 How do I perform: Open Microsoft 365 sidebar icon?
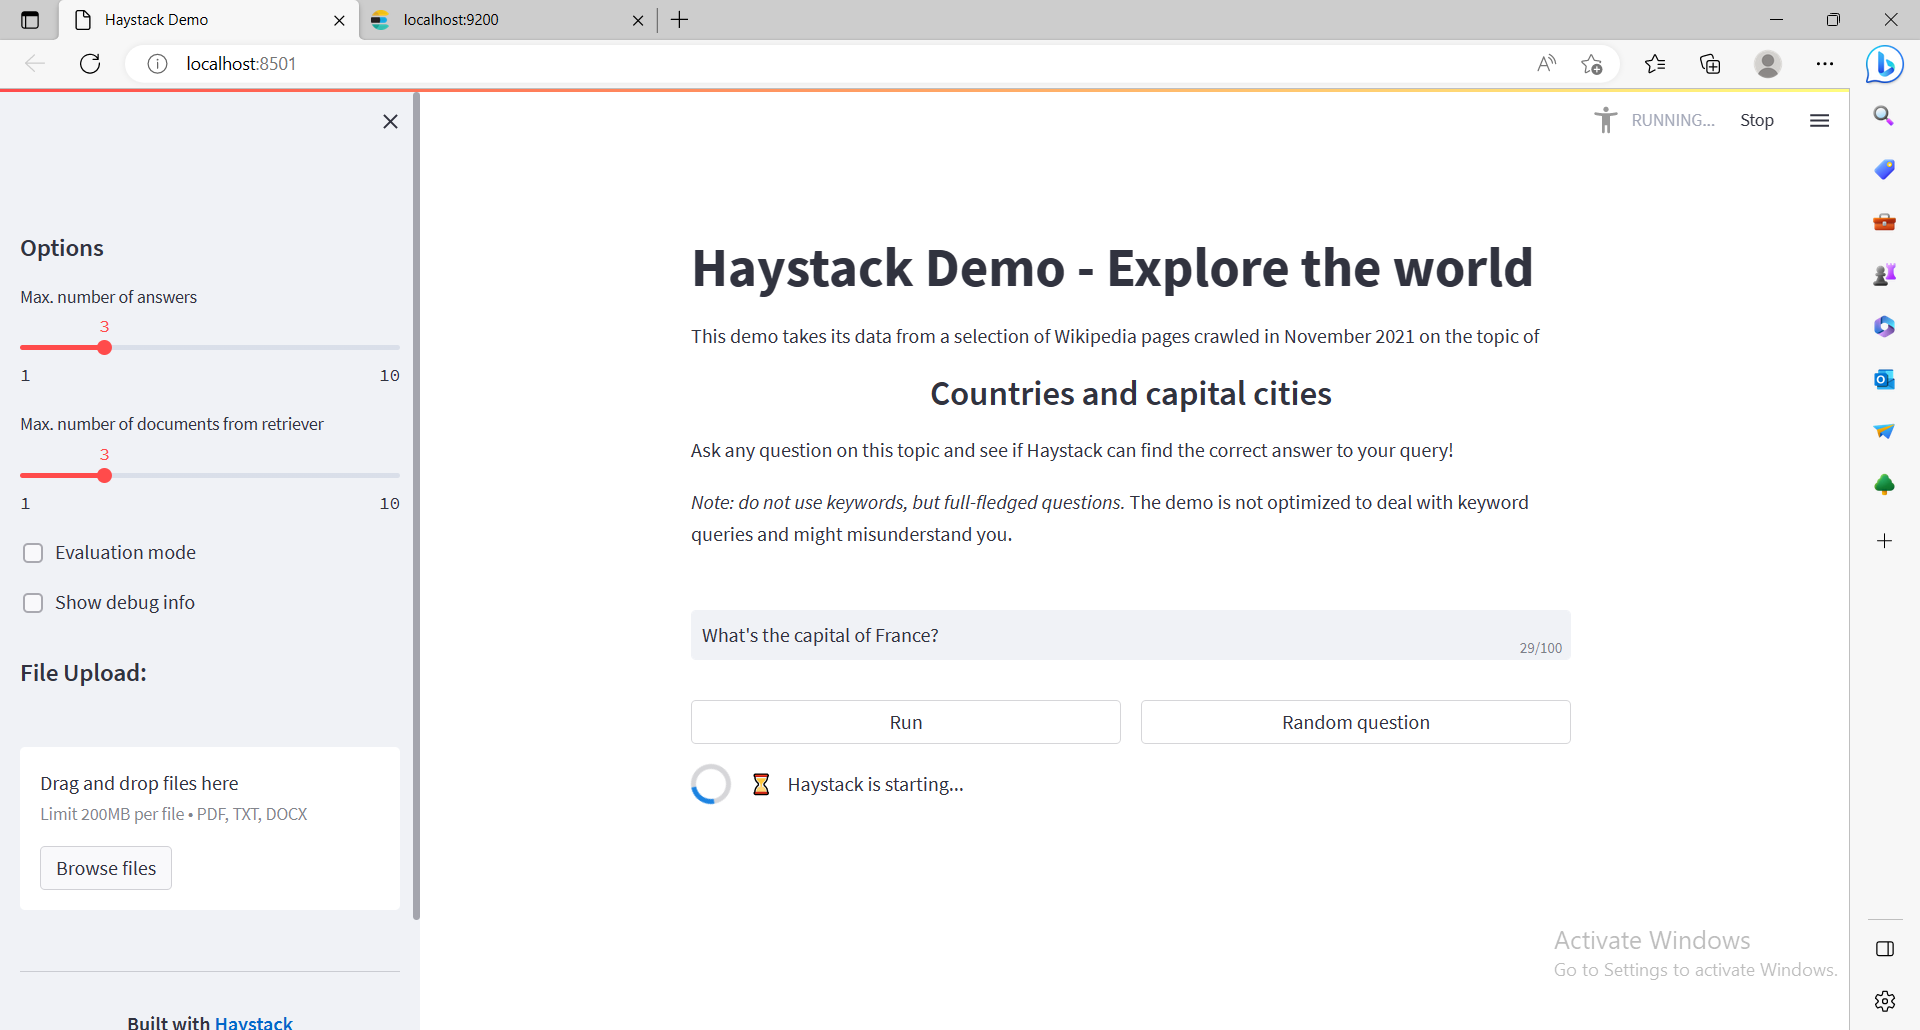pos(1884,326)
